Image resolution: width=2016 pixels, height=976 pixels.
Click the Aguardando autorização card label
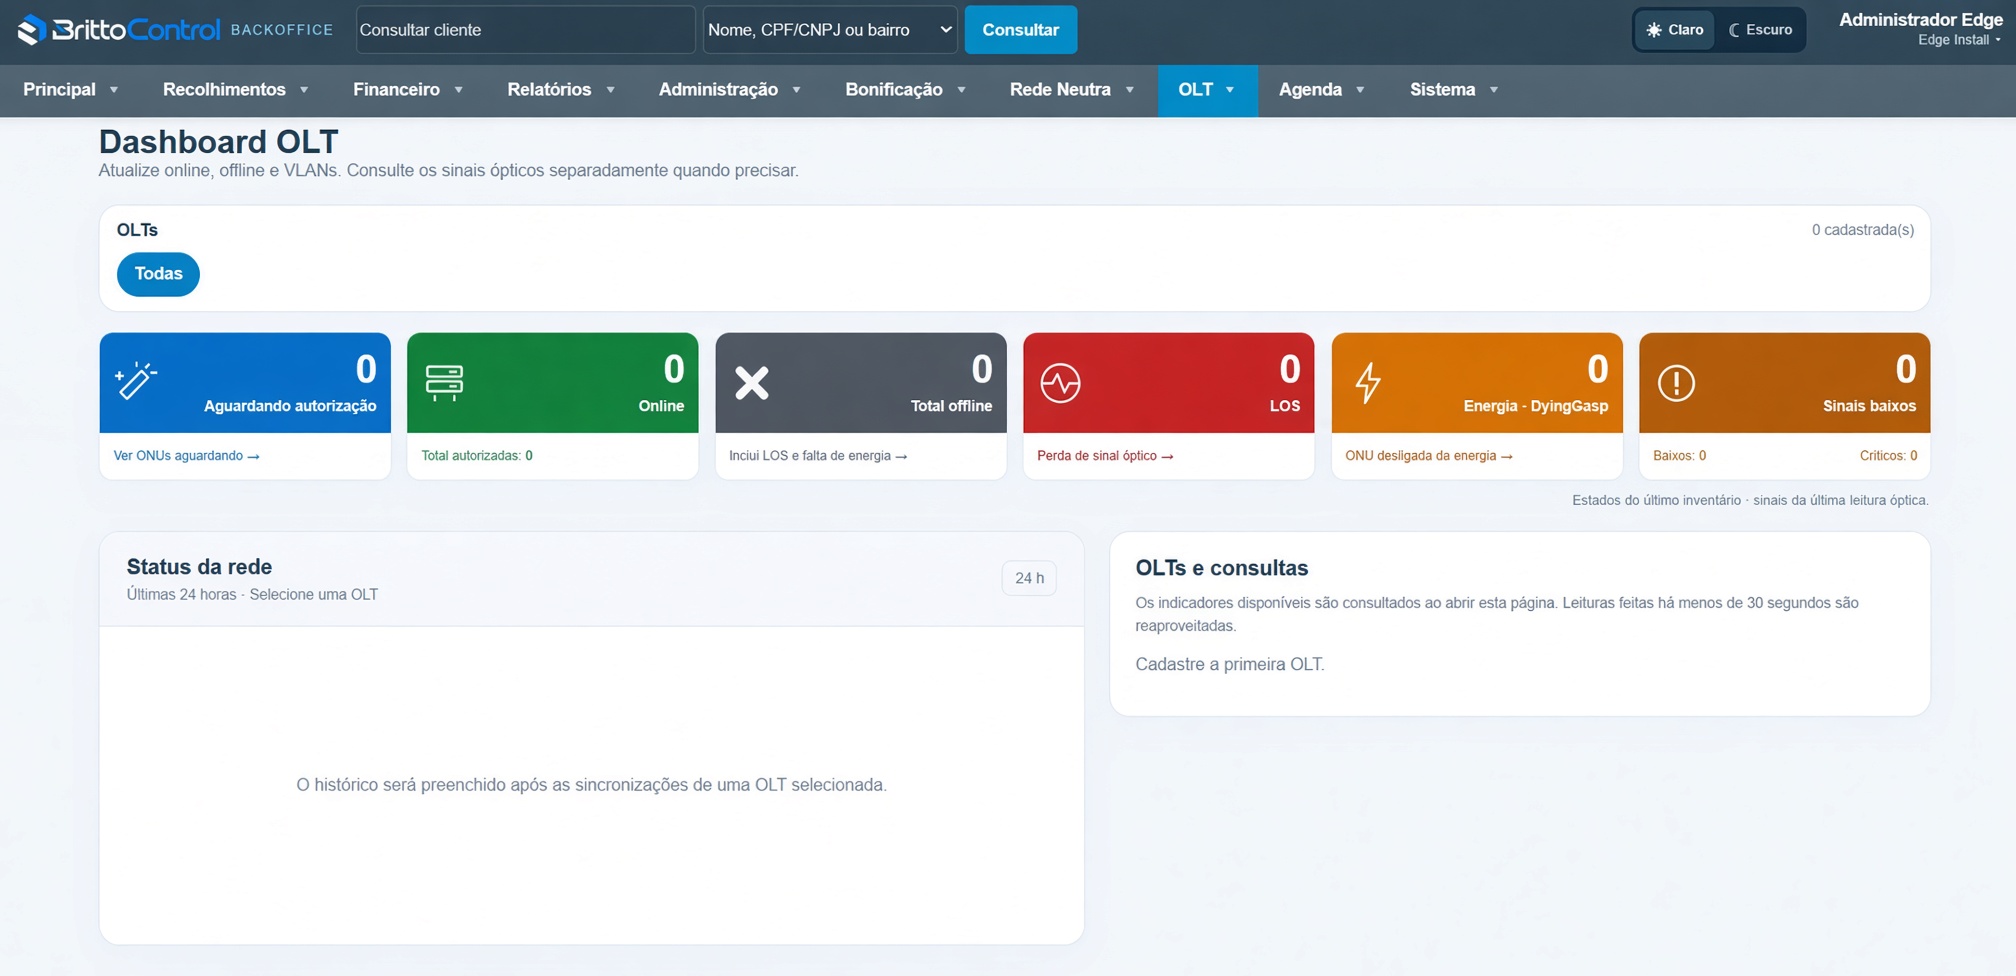pos(290,406)
